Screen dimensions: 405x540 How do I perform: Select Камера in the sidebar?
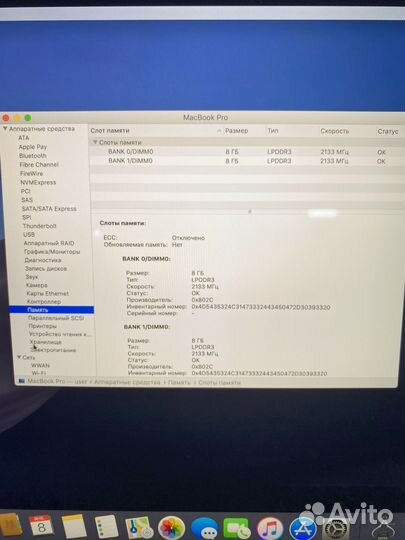[x=37, y=285]
